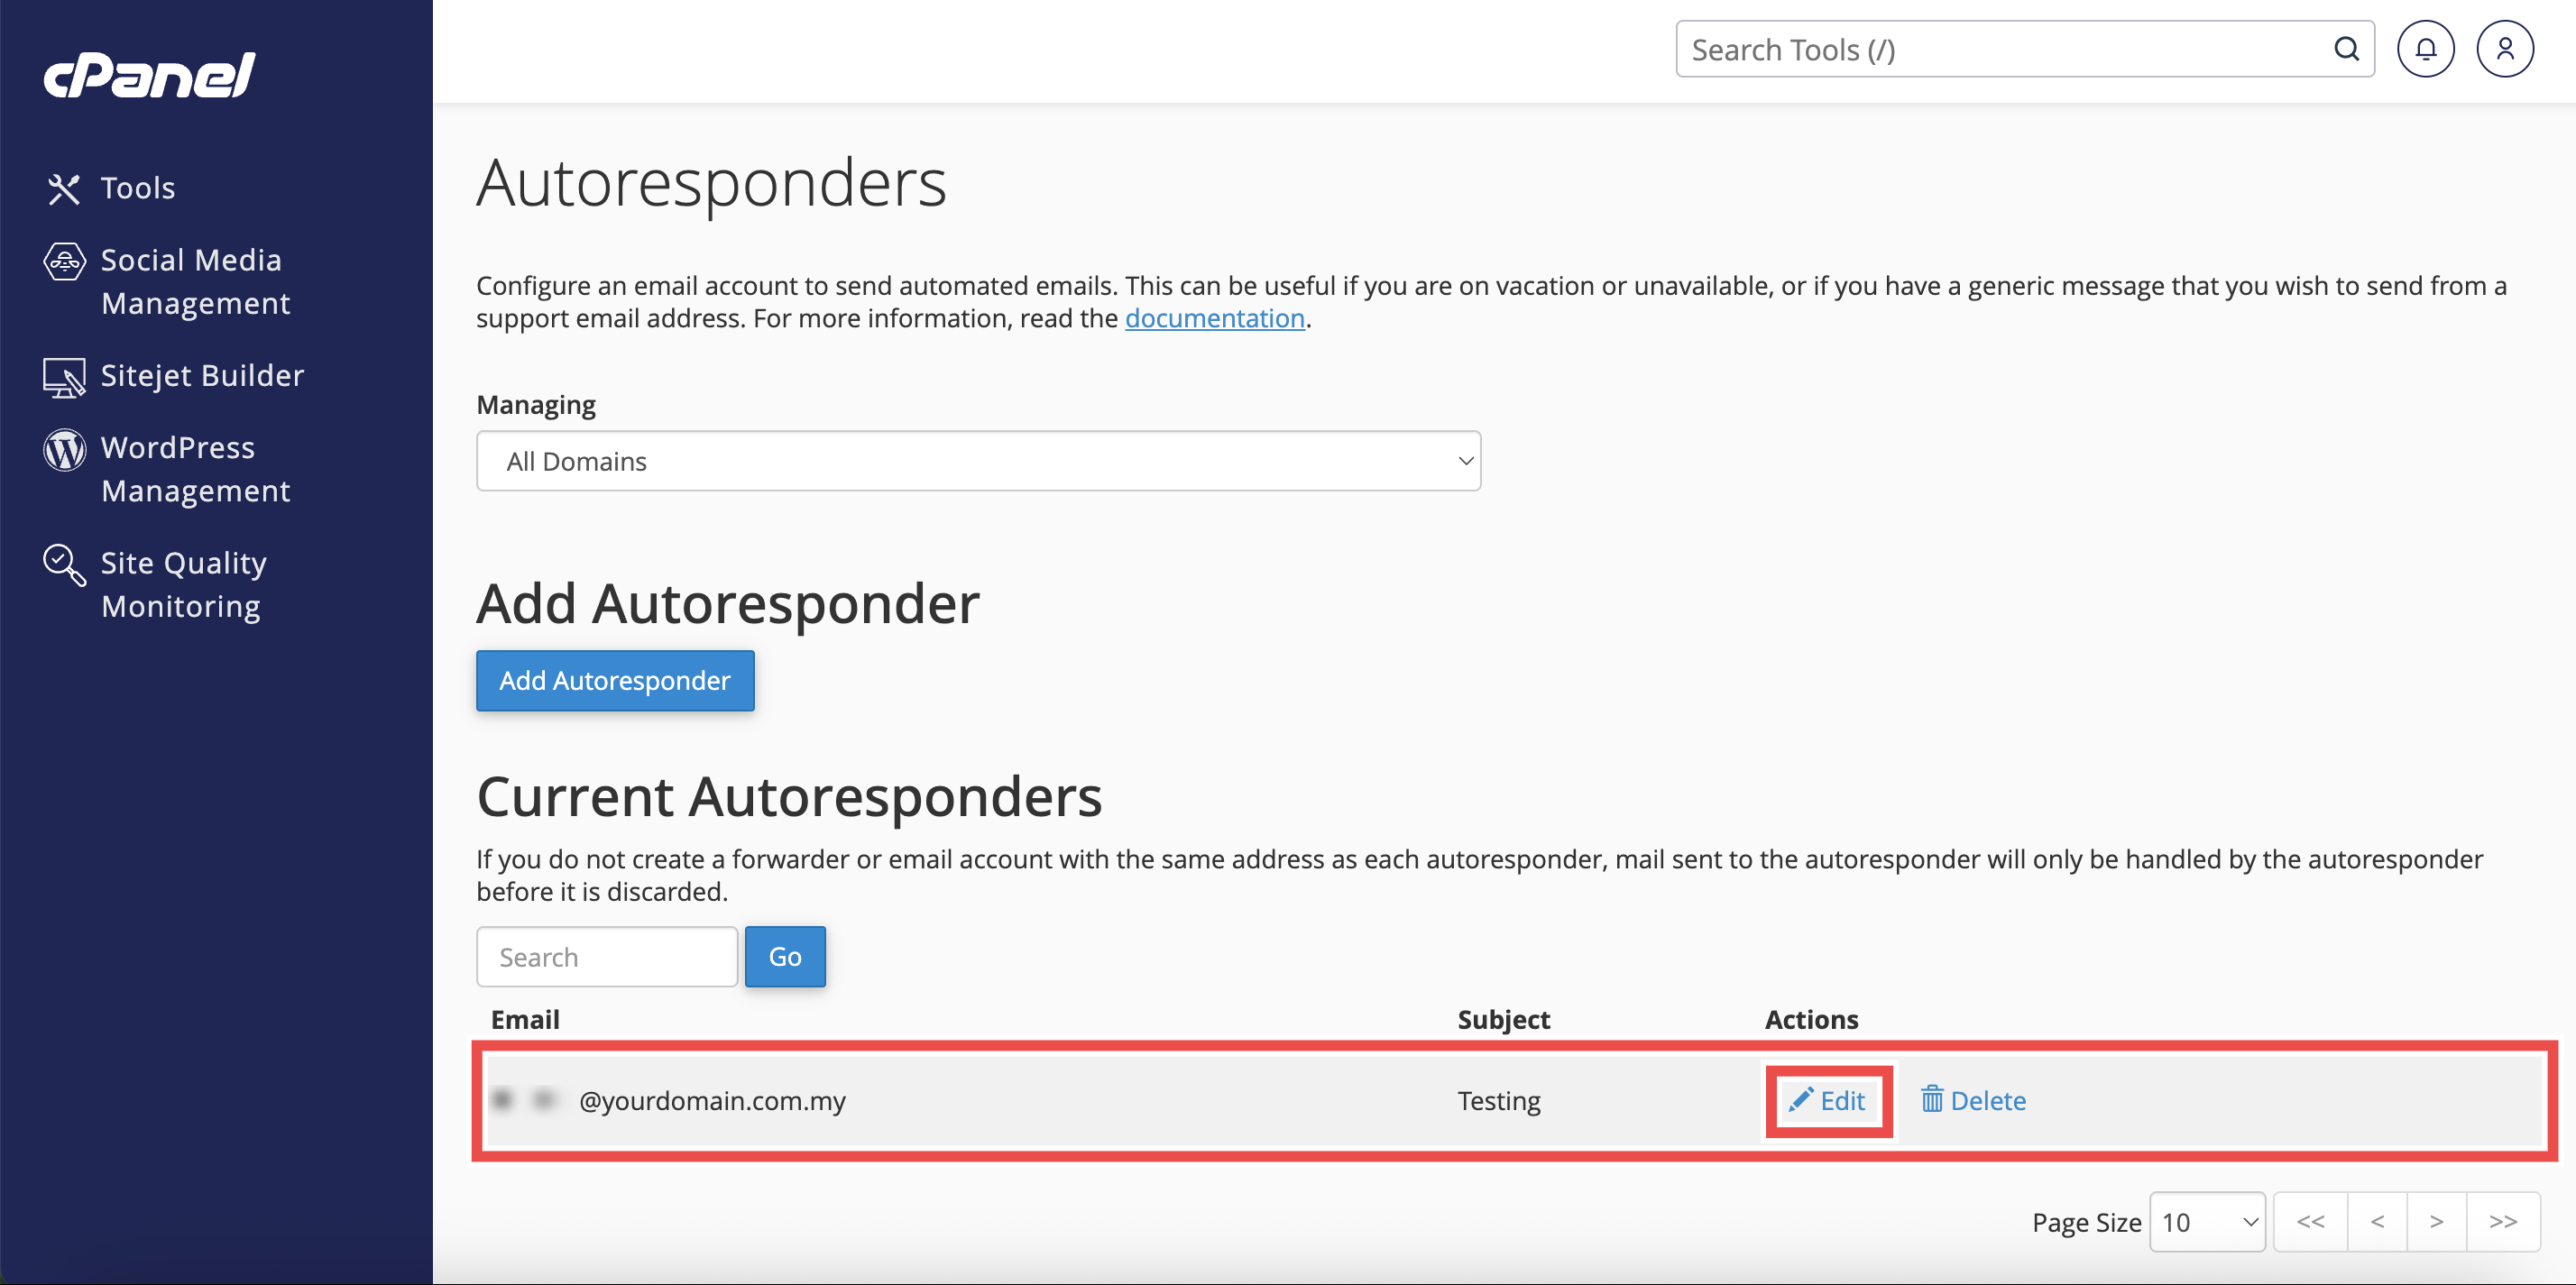Click the search magnifier in Search Tools
The height and width of the screenshot is (1285, 2576).
(x=2346, y=49)
